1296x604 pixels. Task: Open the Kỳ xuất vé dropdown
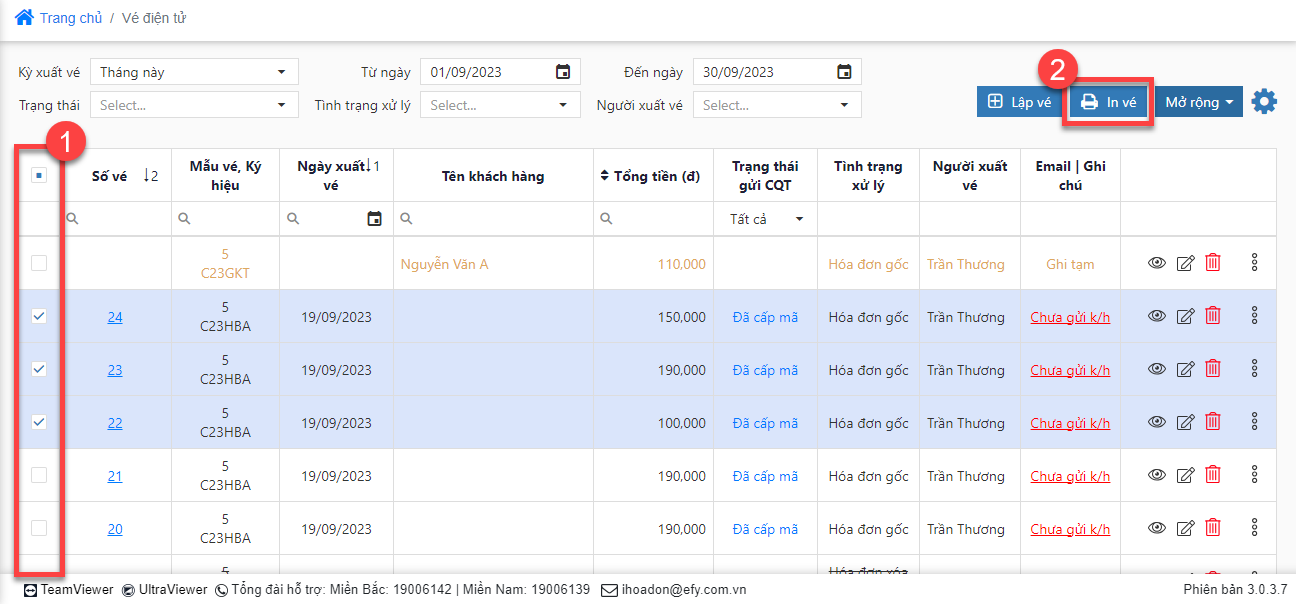click(194, 72)
